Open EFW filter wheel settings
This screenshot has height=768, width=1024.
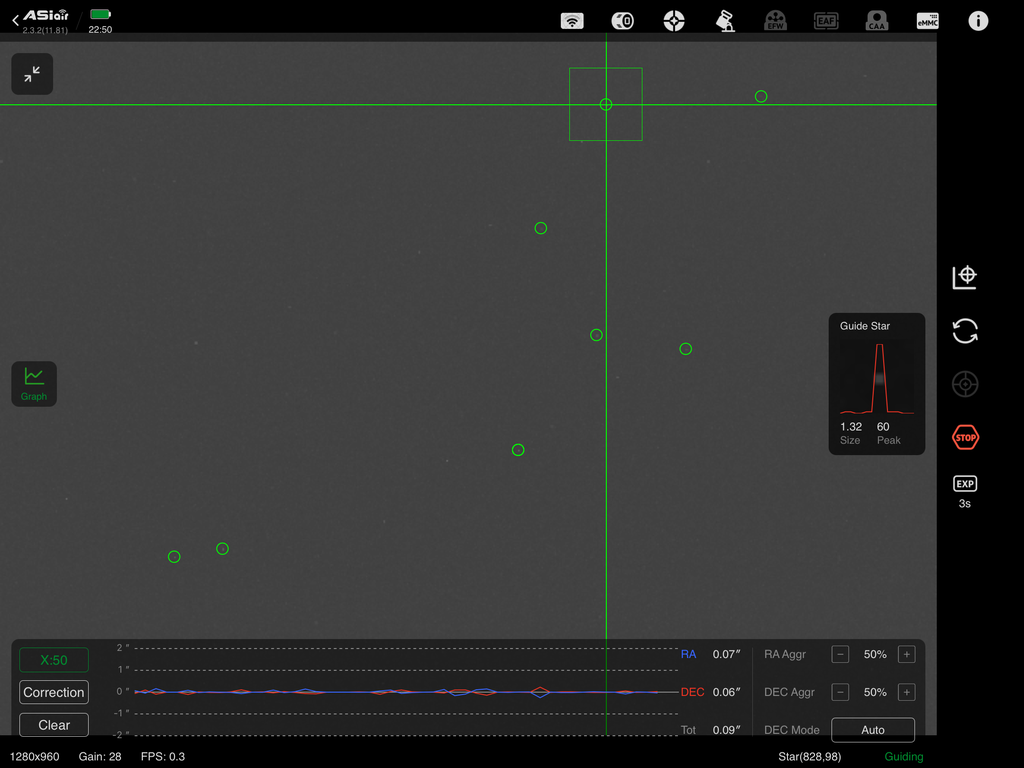point(775,21)
